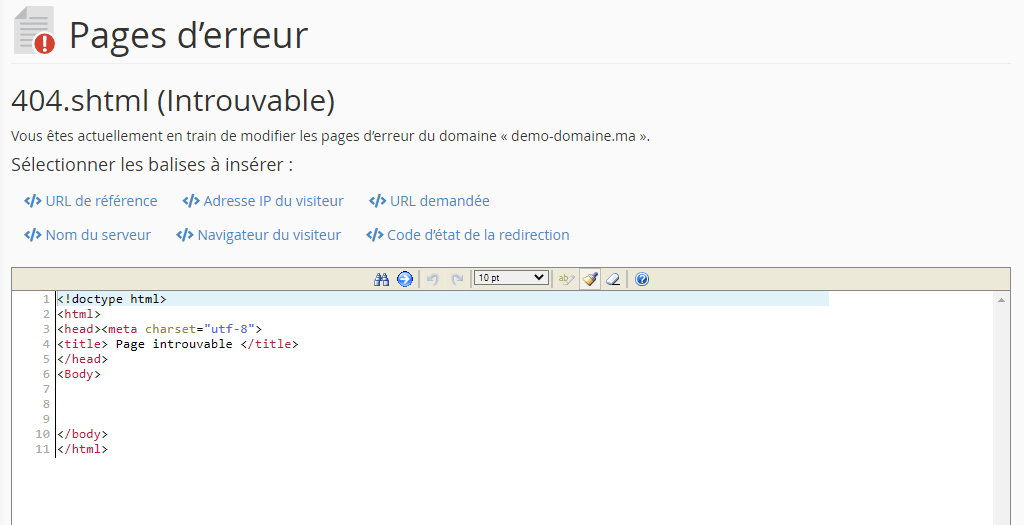This screenshot has width=1024, height=525.
Task: Toggle syntax highlighting brush icon
Action: [590, 279]
